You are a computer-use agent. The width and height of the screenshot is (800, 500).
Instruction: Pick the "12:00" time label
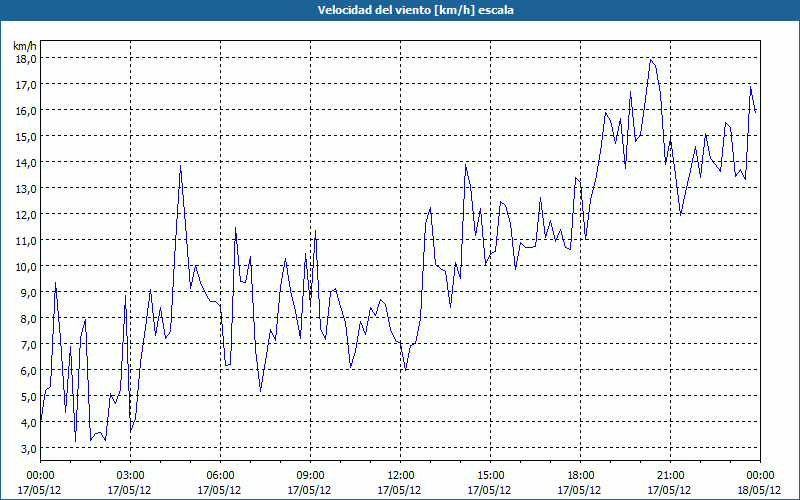tap(401, 476)
